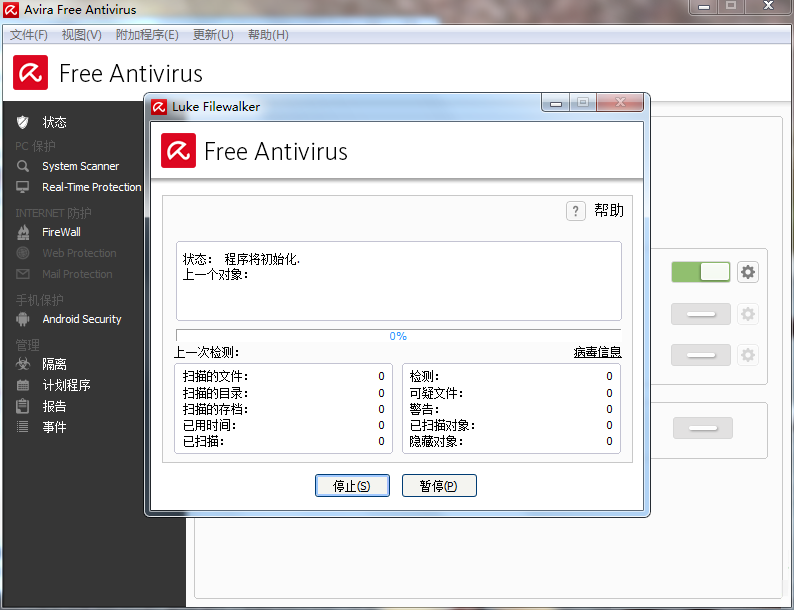Select Android Security in the sidebar
Screen dimensions: 794x610
point(82,319)
